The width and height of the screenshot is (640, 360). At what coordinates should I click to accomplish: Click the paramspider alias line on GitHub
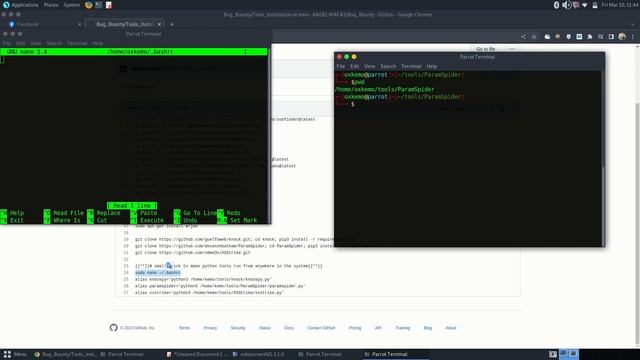pos(220,286)
